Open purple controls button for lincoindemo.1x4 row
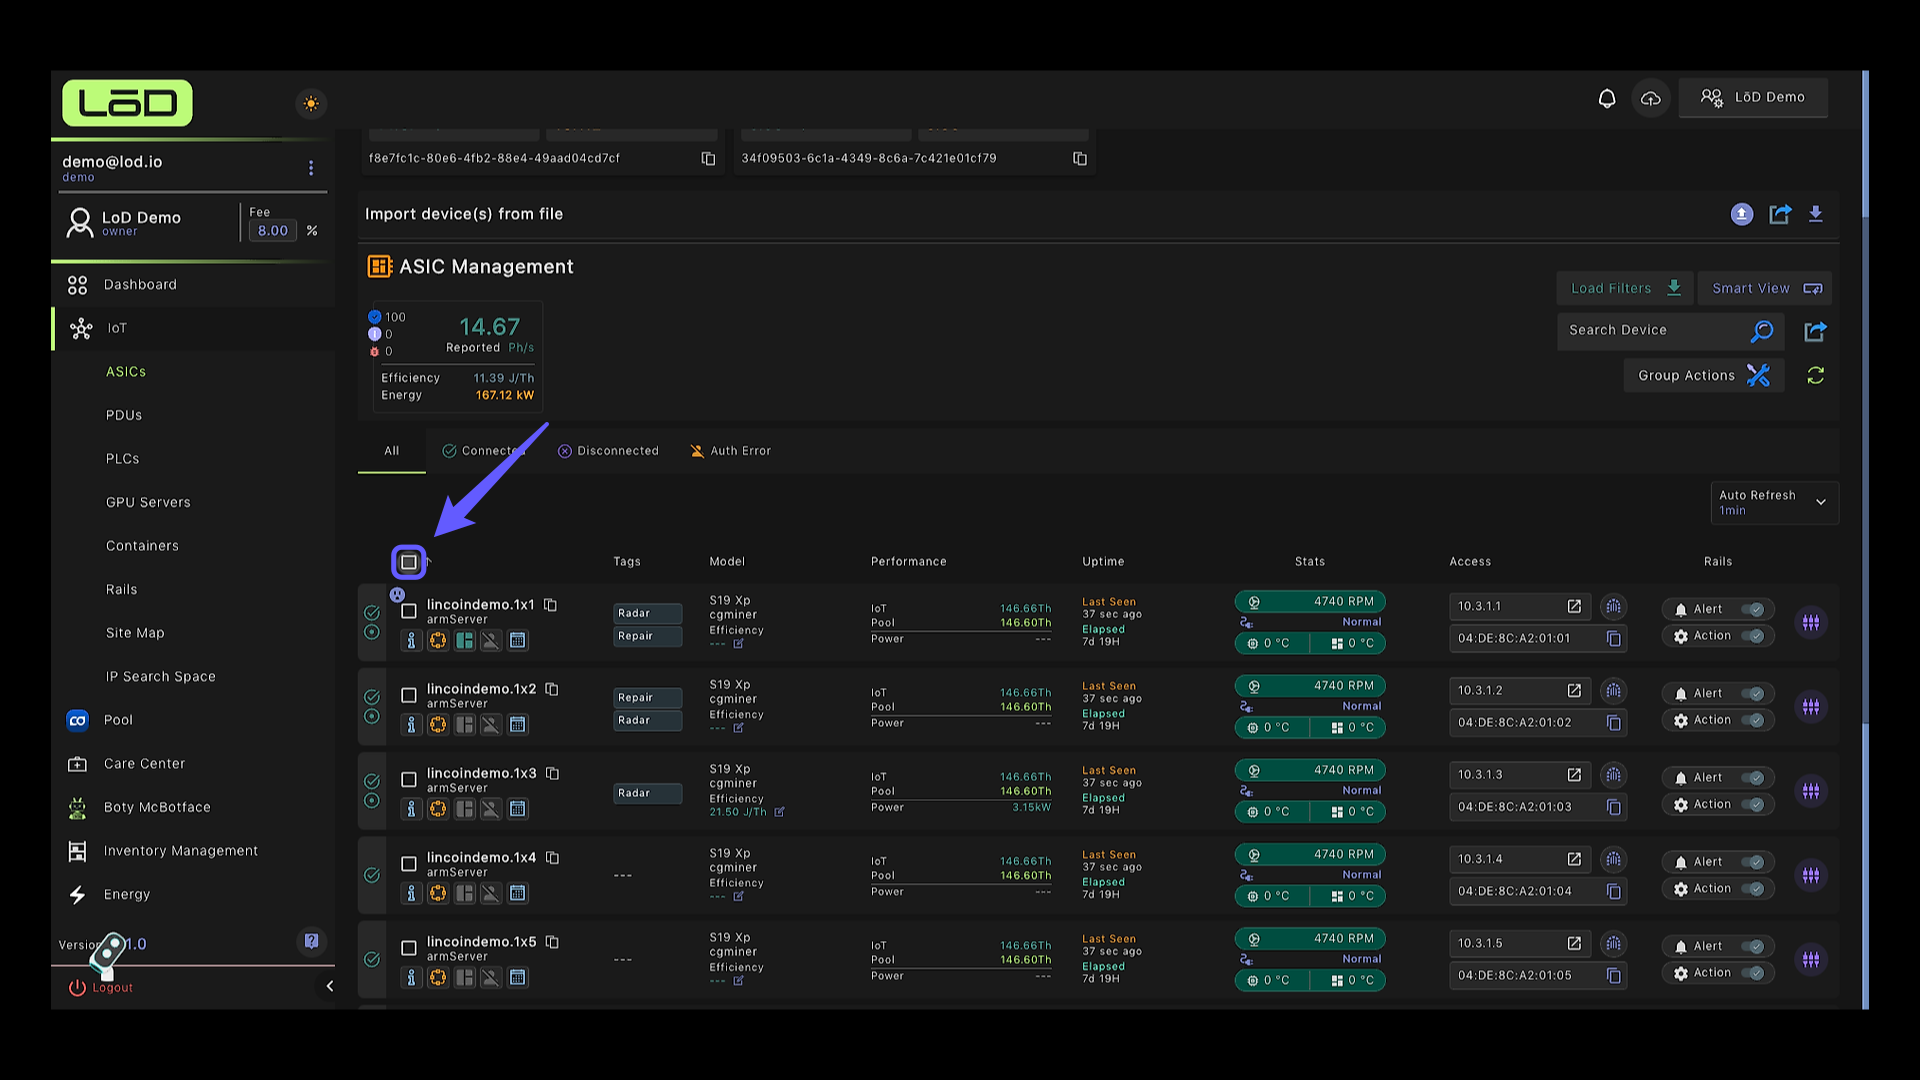This screenshot has width=1920, height=1080. (x=1811, y=875)
